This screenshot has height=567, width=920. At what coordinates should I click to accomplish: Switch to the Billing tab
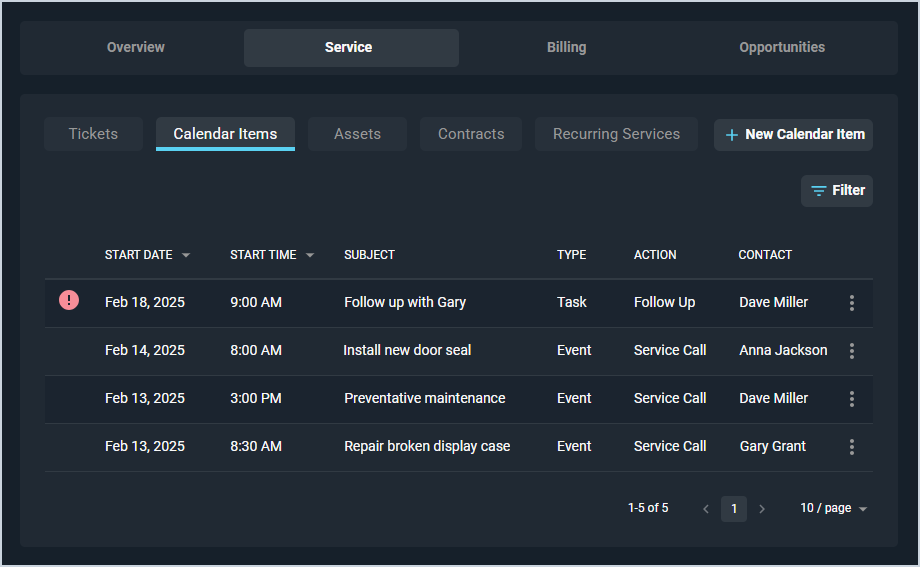(566, 48)
